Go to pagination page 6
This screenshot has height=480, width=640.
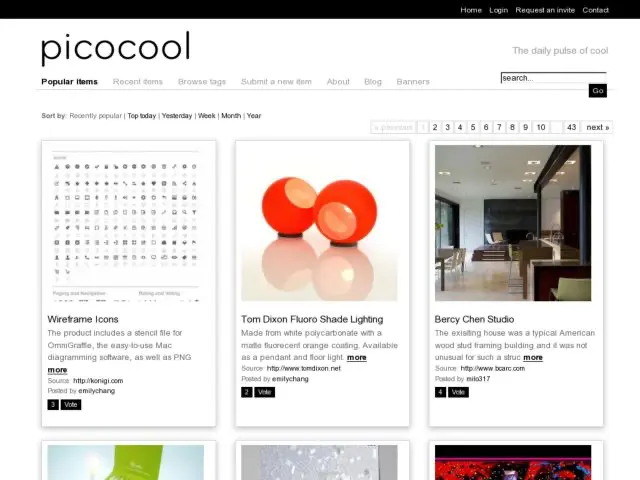486,127
